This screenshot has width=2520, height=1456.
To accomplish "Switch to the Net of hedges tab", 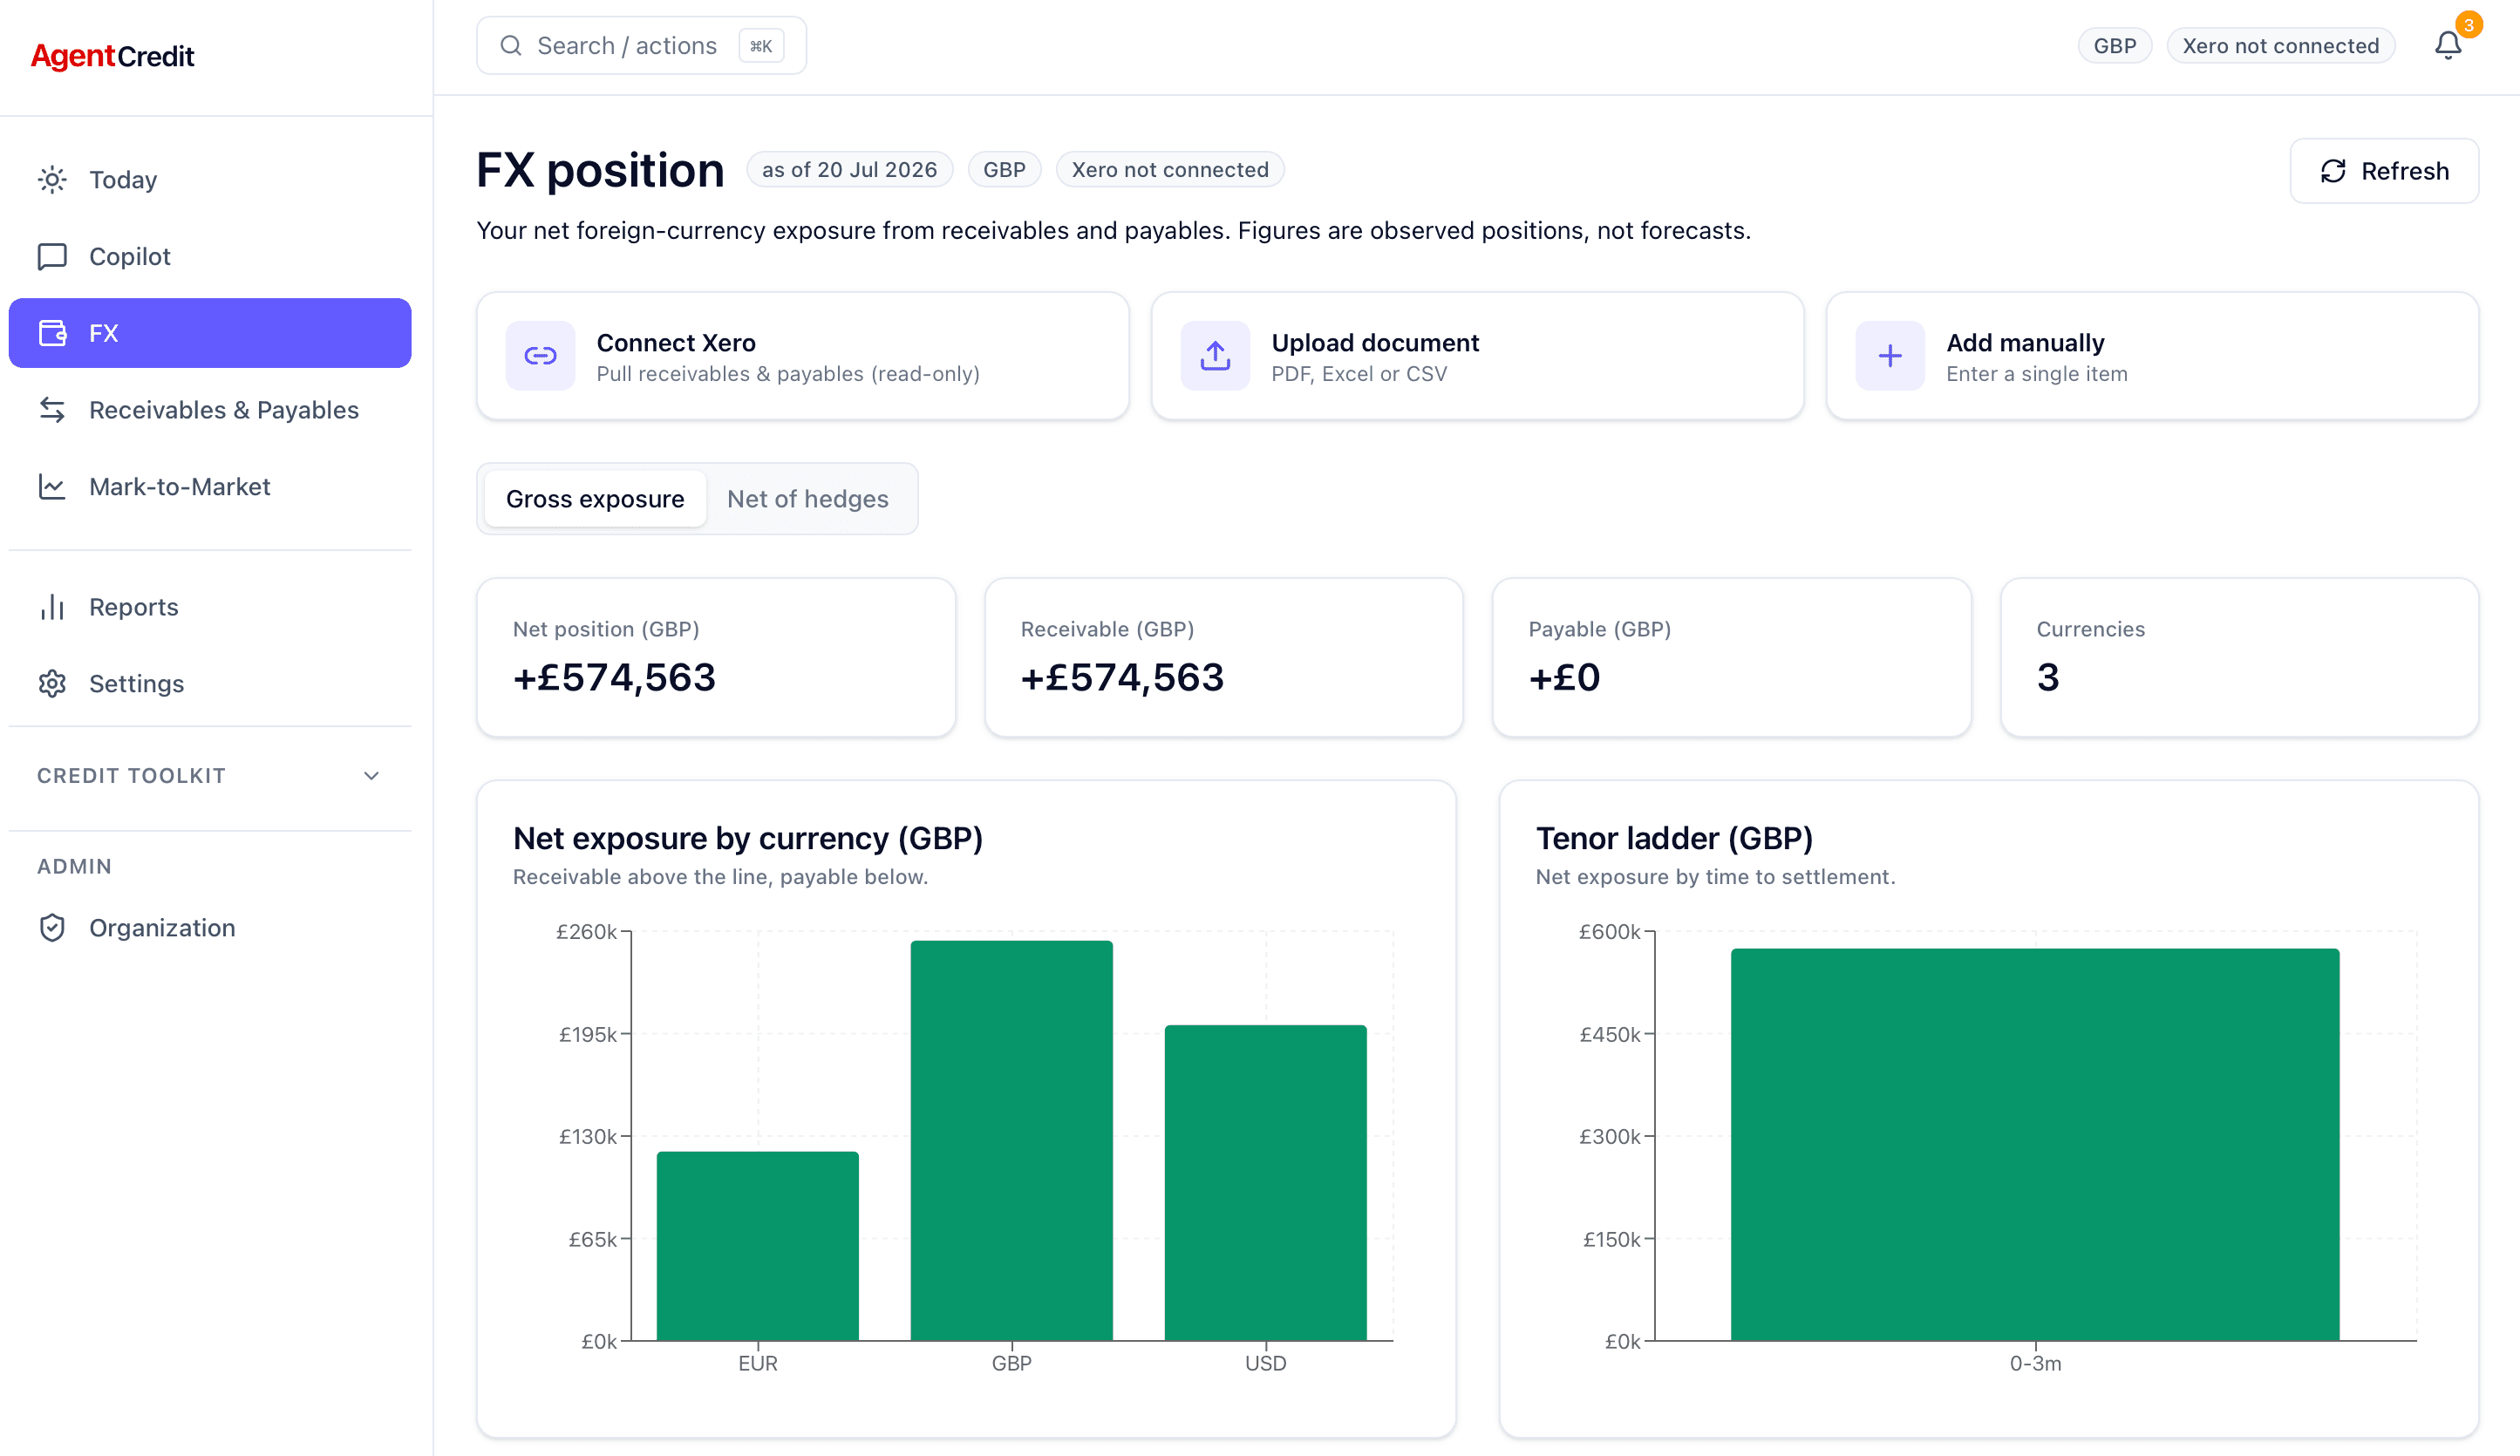I will coord(807,498).
